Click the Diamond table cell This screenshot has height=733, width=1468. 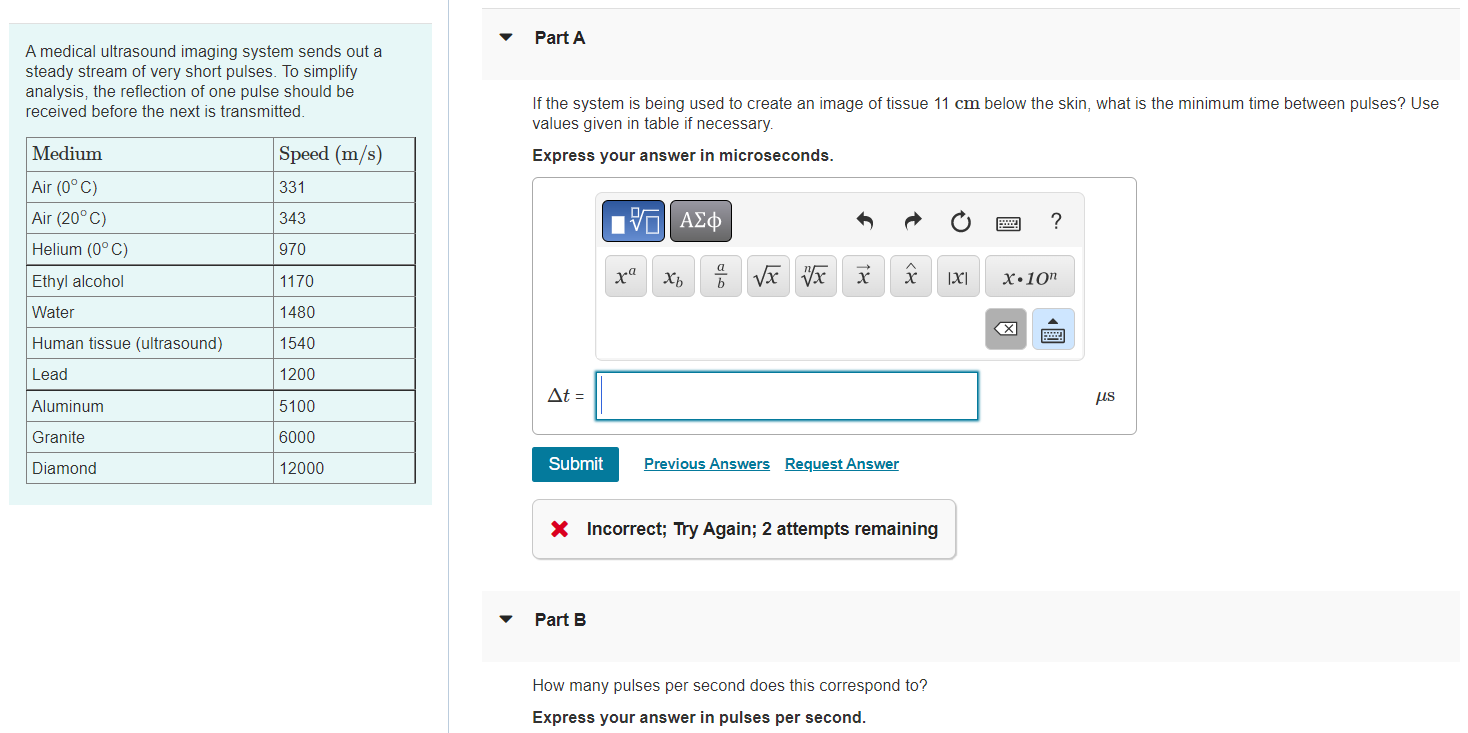point(150,468)
